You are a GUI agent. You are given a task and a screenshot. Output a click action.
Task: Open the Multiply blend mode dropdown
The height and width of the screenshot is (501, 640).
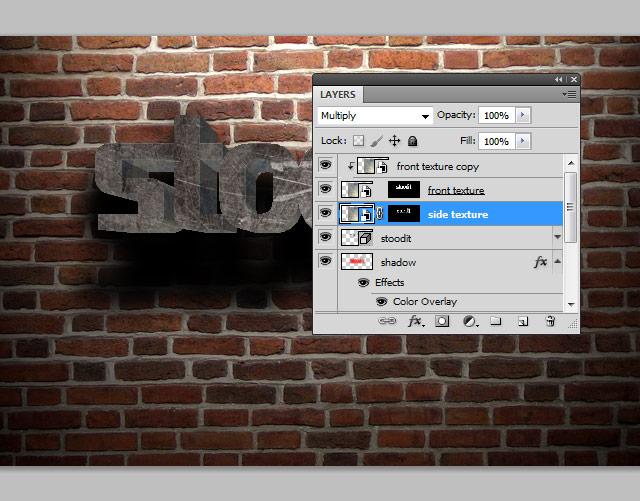pos(375,116)
